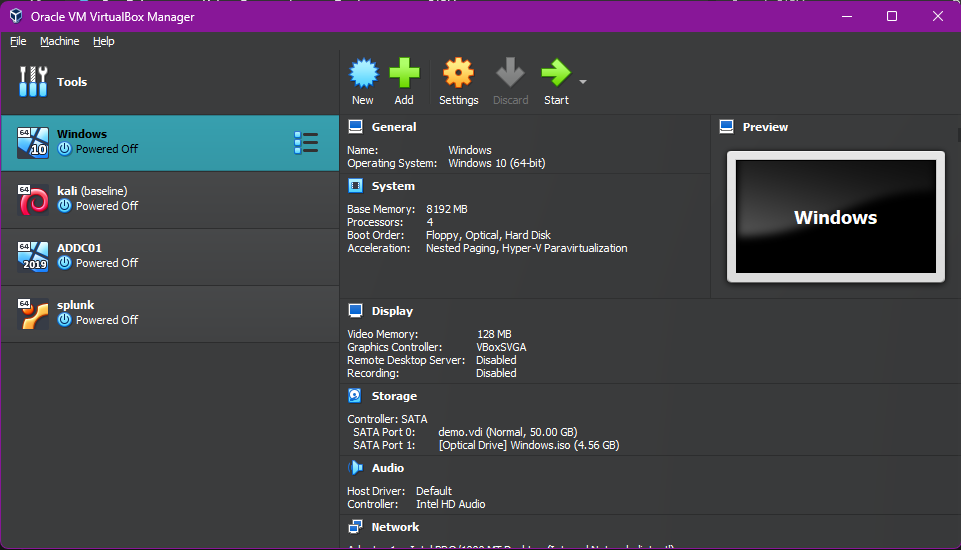Click the Processors value 4

pyautogui.click(x=430, y=222)
